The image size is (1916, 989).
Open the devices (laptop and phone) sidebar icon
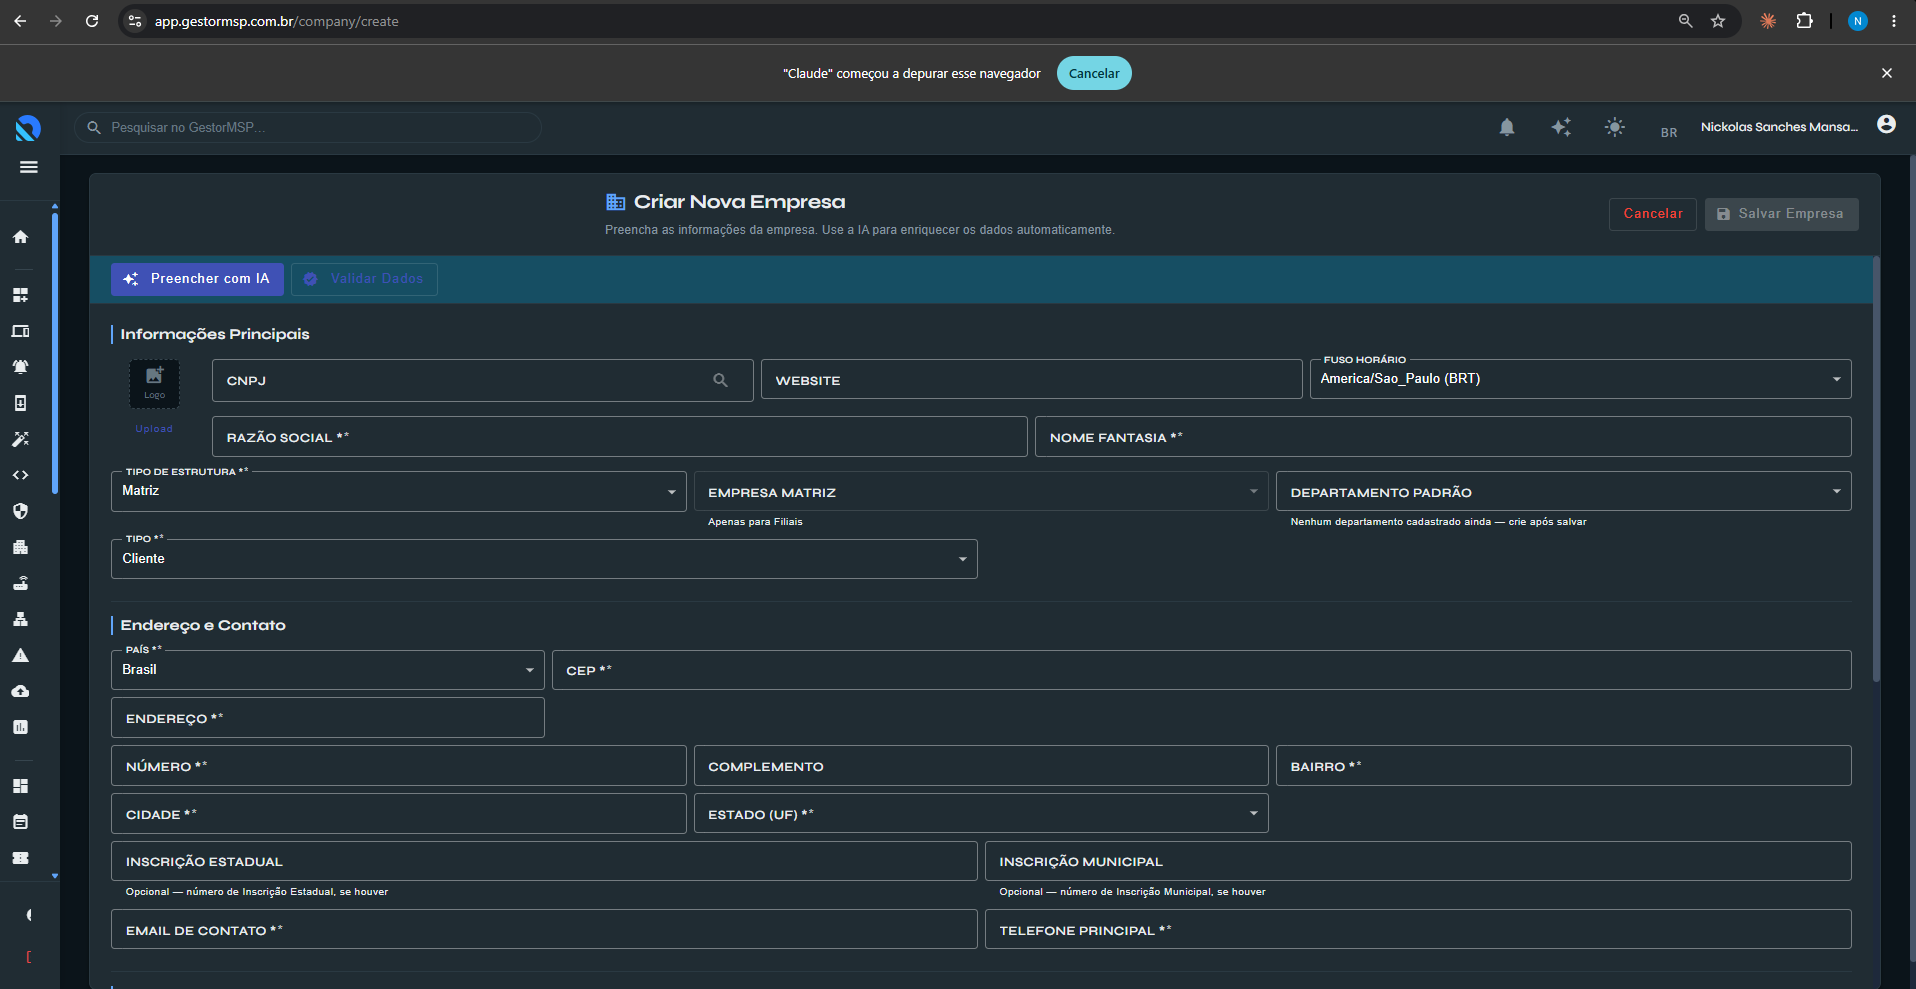(x=20, y=331)
